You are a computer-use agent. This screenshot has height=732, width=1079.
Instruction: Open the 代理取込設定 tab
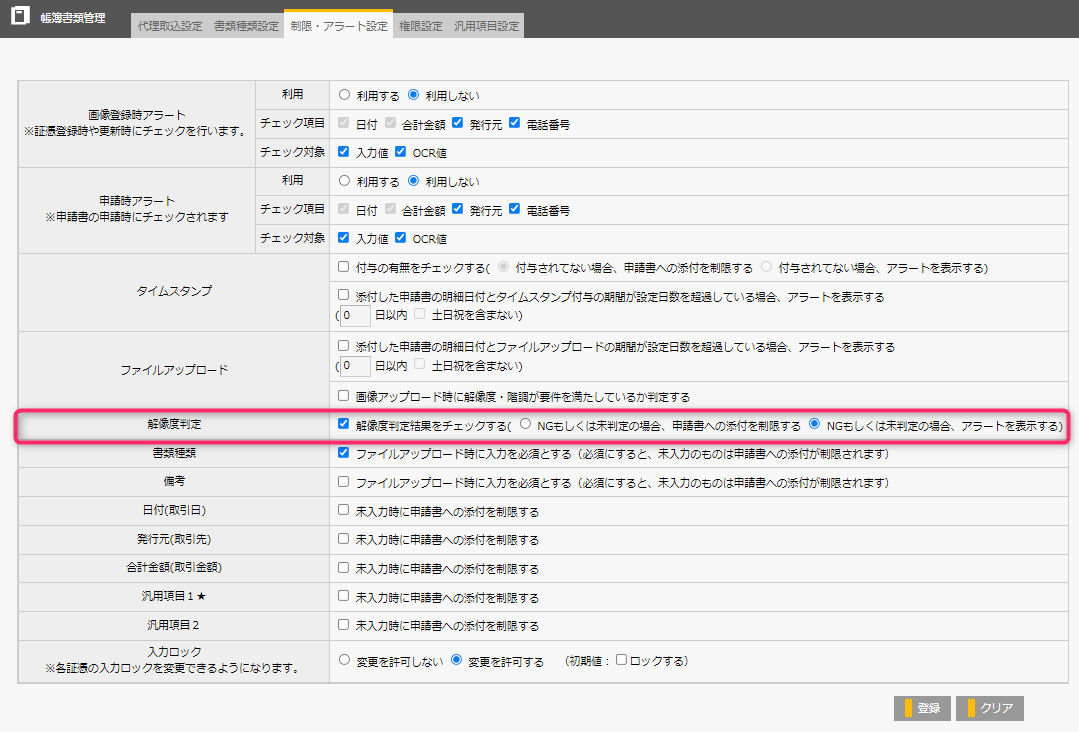pyautogui.click(x=169, y=26)
